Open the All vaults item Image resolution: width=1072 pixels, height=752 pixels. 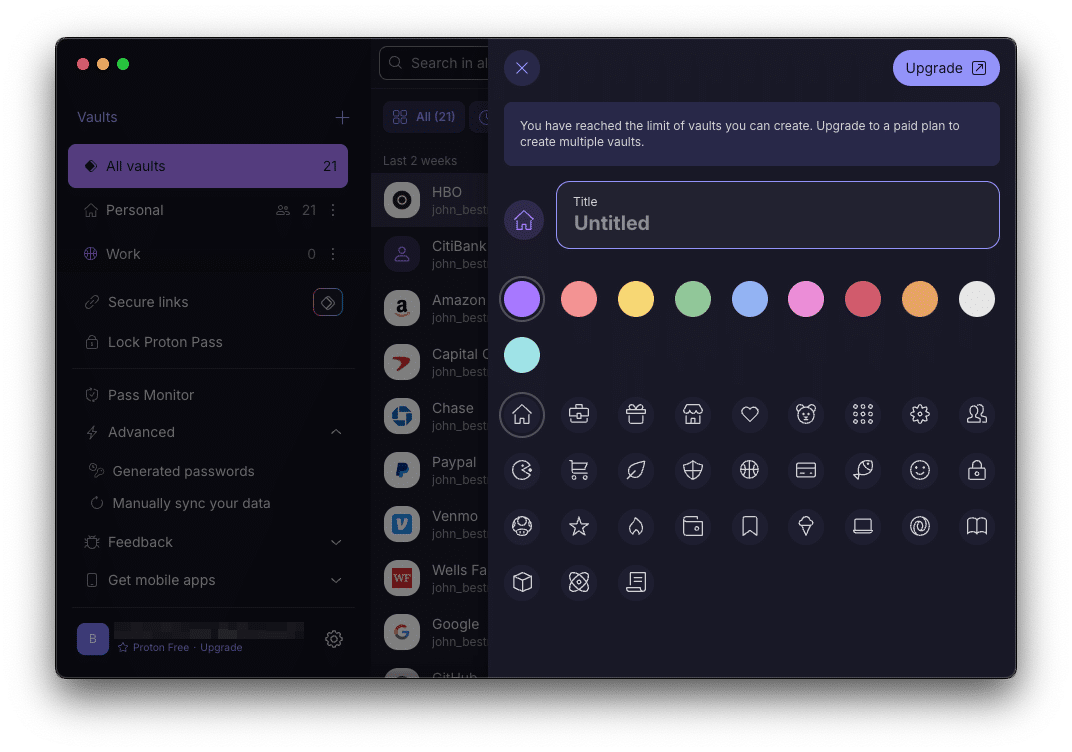click(208, 166)
